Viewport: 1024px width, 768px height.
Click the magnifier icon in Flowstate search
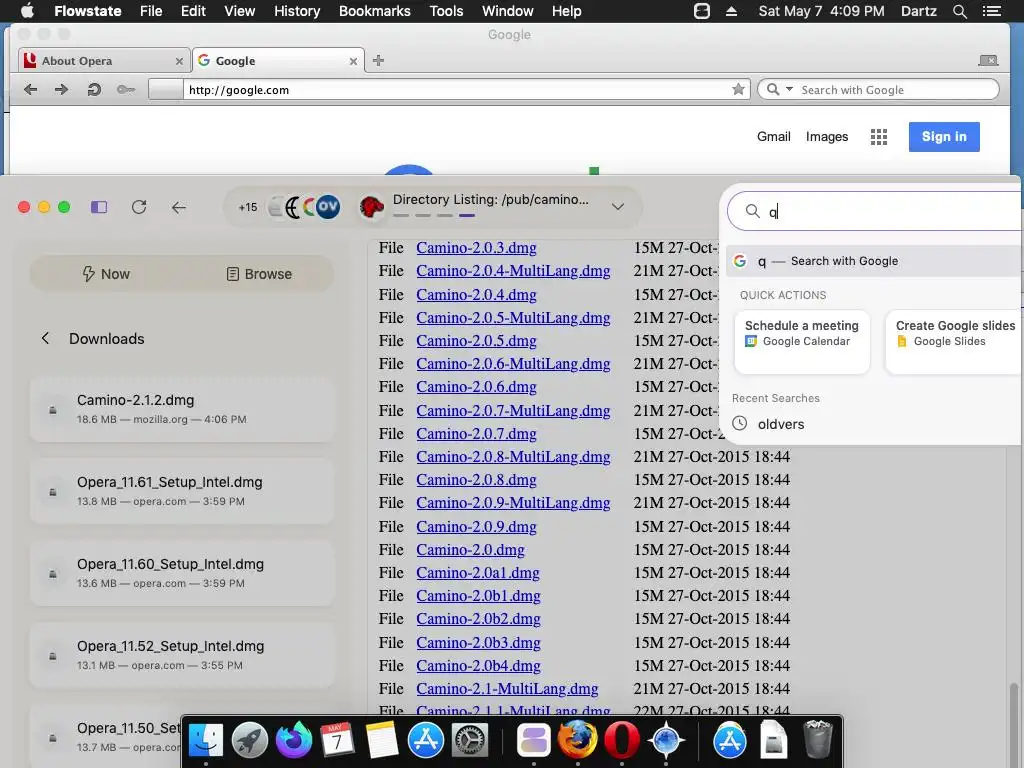(x=752, y=211)
